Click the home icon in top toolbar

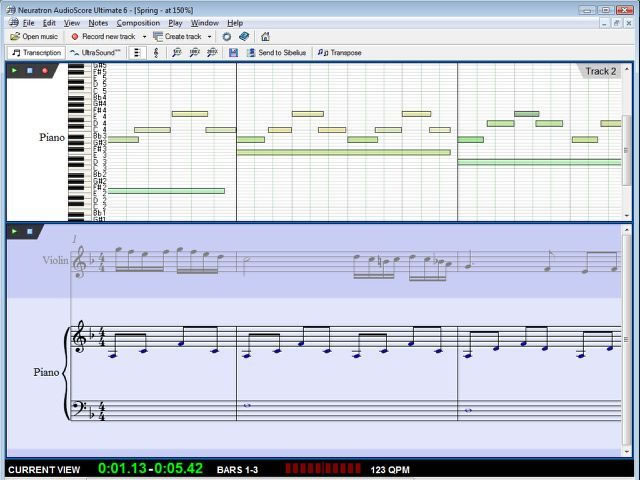265,37
